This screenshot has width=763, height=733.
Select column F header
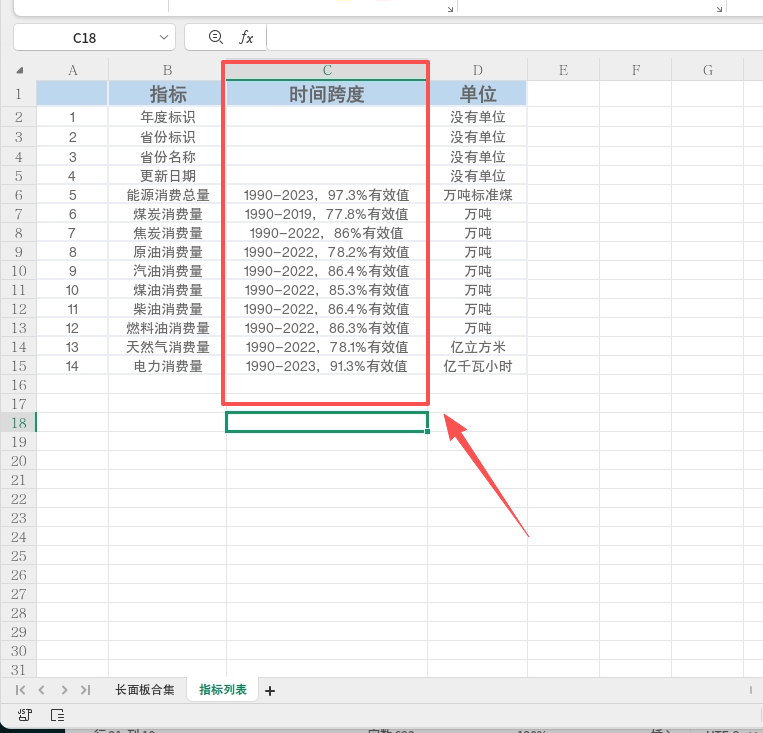click(x=636, y=71)
